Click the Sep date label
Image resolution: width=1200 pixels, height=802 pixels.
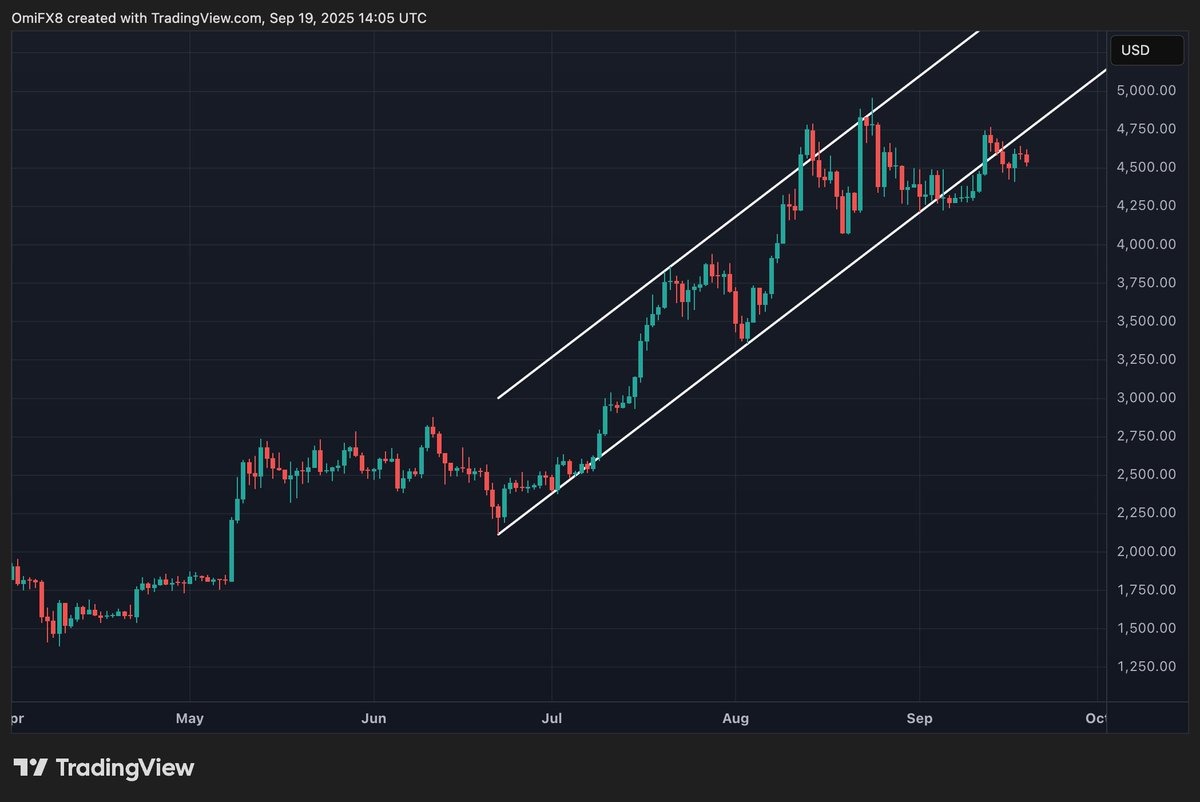coord(920,718)
